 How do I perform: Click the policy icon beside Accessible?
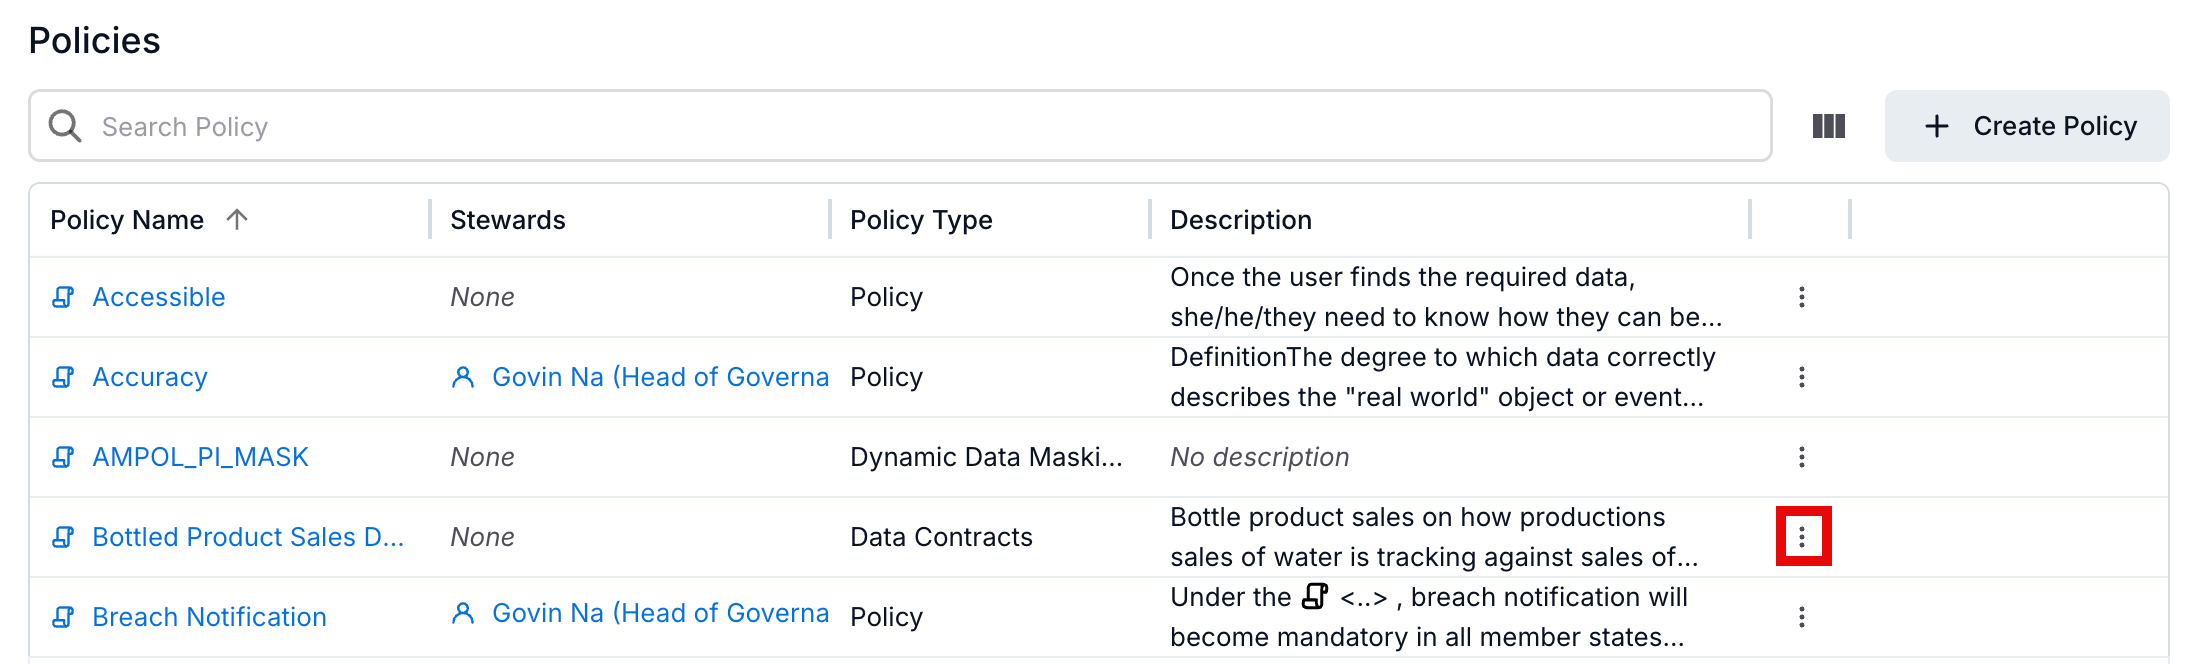tap(63, 297)
